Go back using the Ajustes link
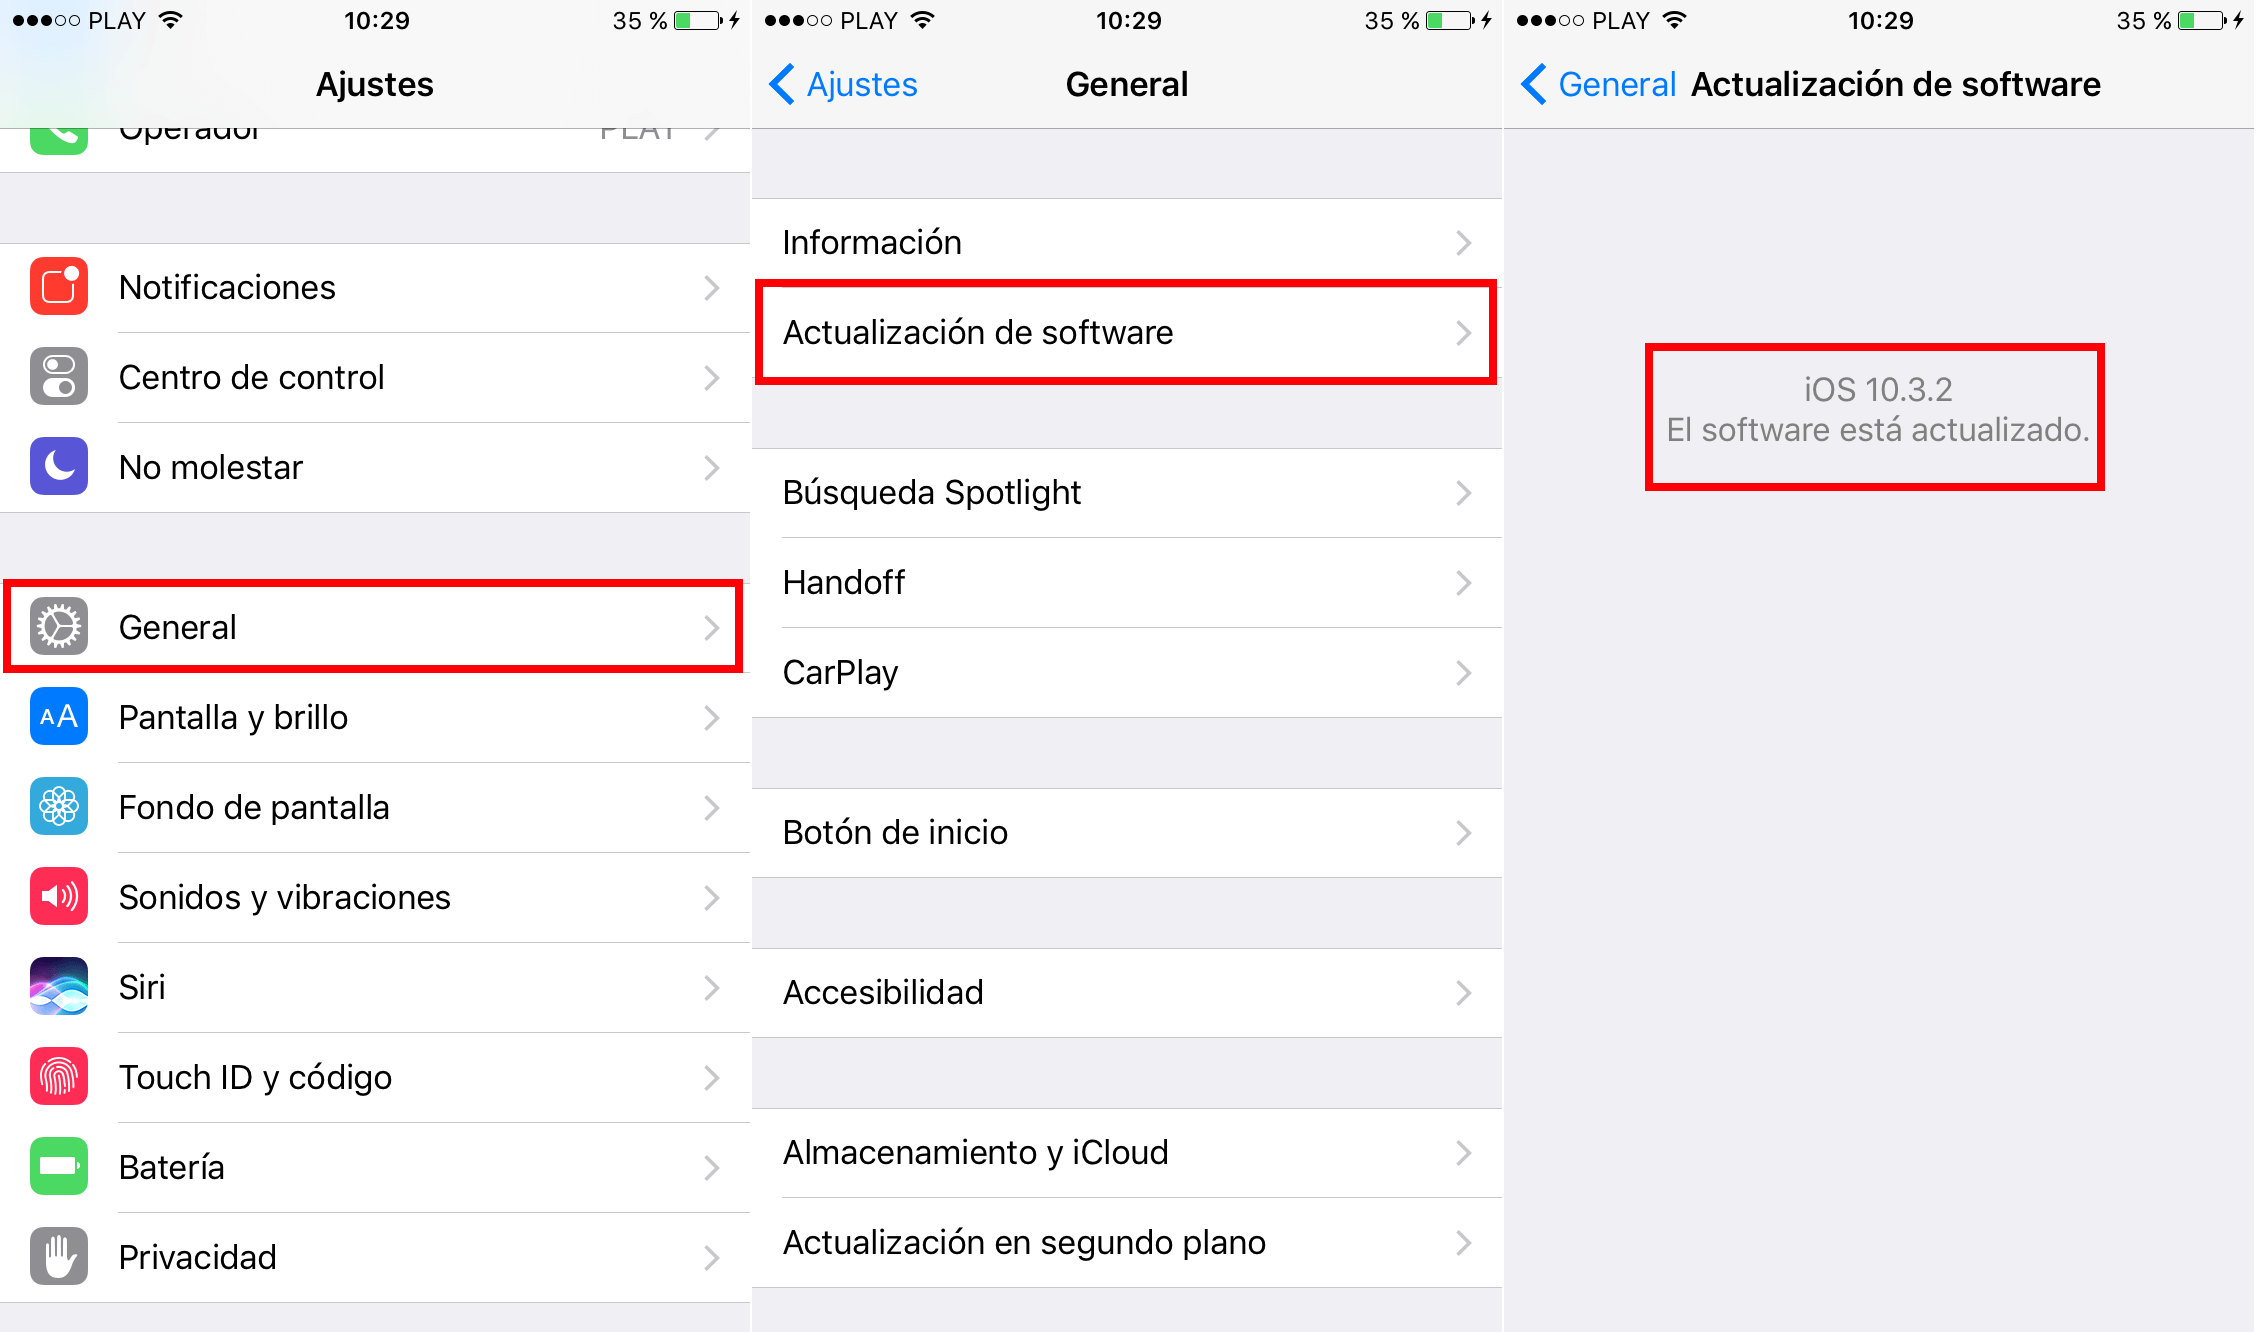The image size is (2256, 1332). click(843, 85)
